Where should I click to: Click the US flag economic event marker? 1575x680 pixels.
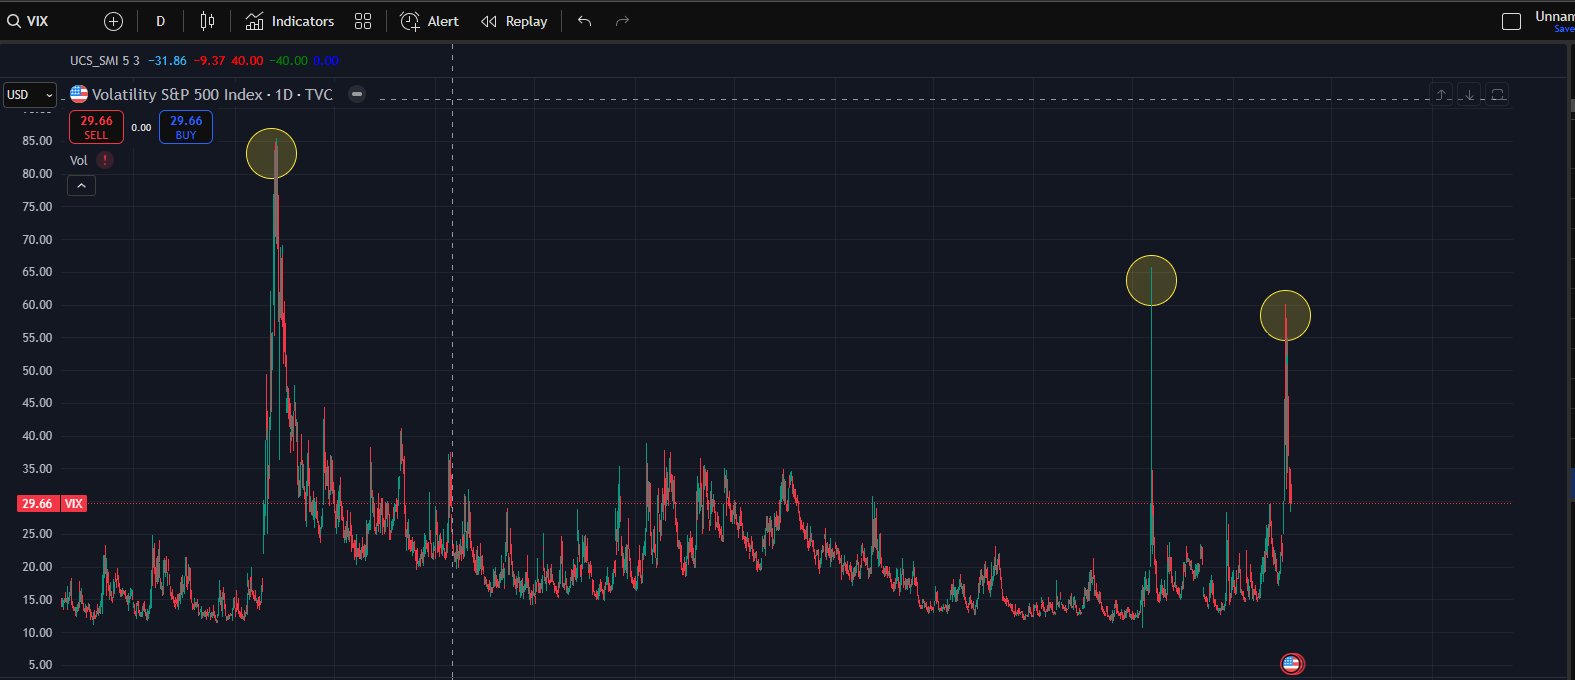tap(1292, 663)
